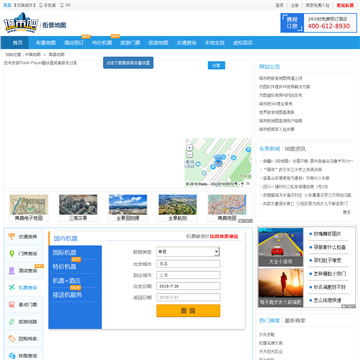Click the mini map panel
The width and height of the screenshot is (360, 360).
218,163
